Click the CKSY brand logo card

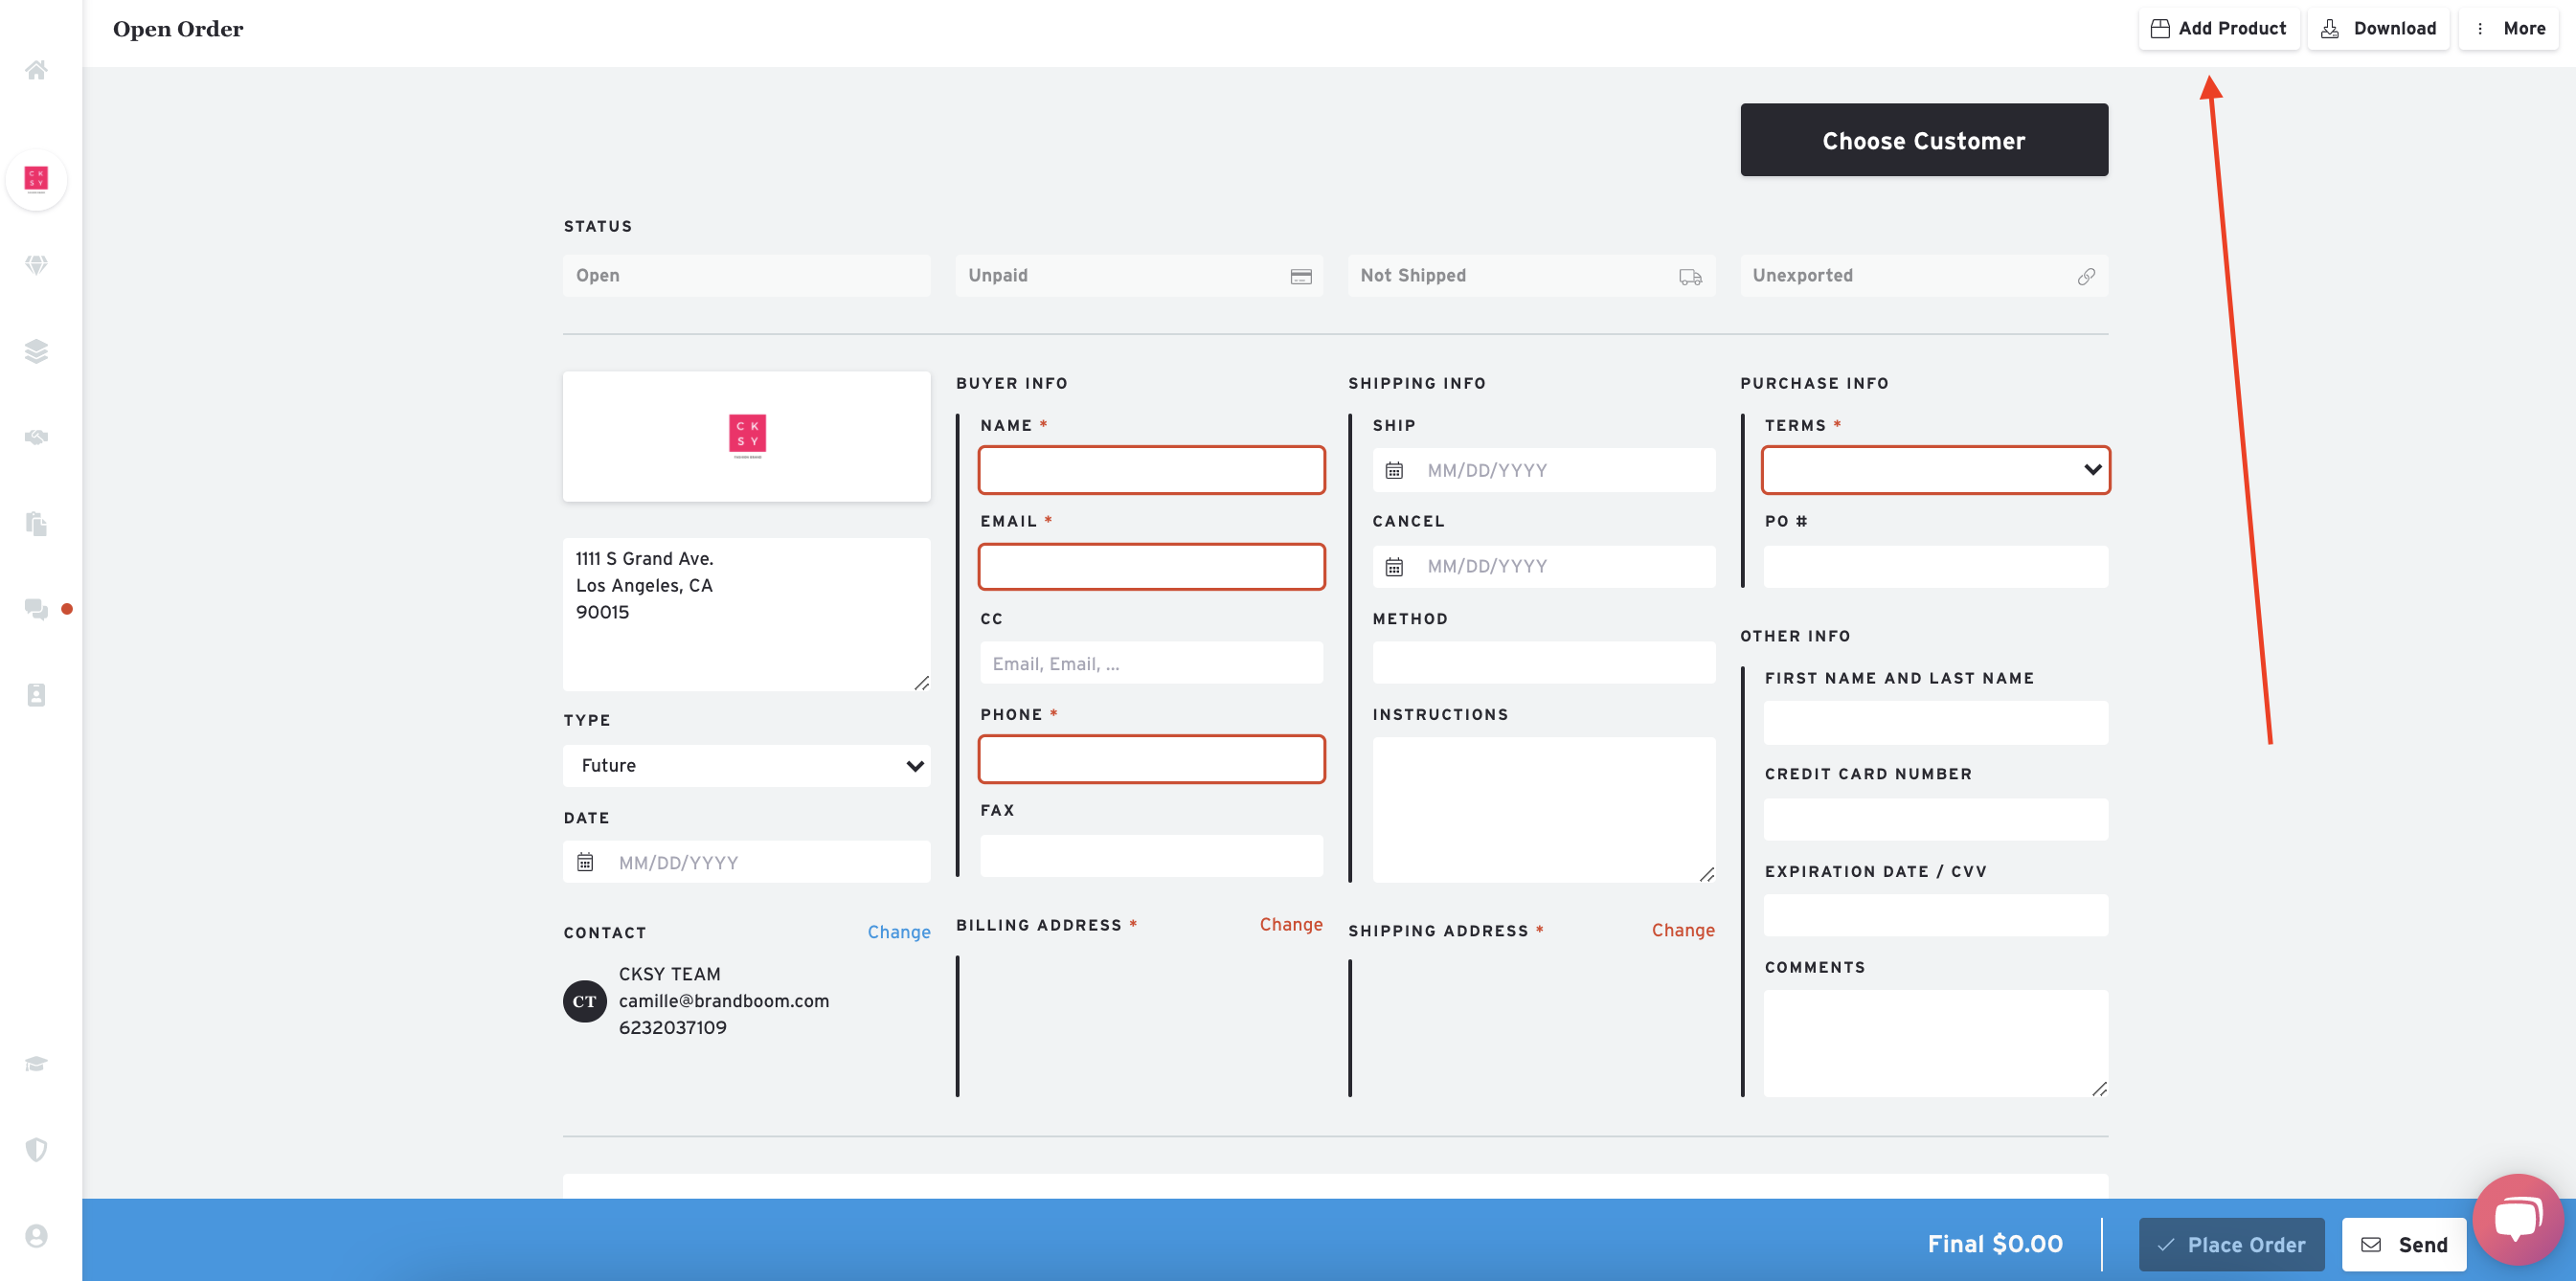(746, 437)
